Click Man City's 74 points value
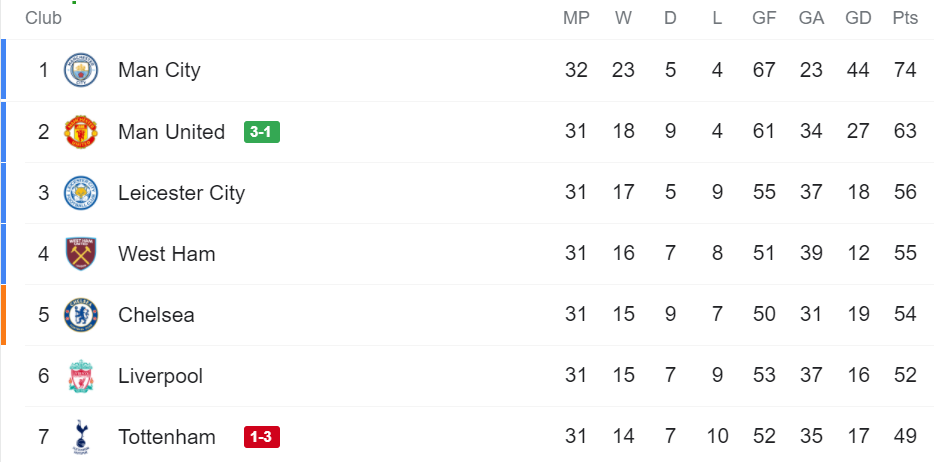The width and height of the screenshot is (934, 462). tap(905, 70)
